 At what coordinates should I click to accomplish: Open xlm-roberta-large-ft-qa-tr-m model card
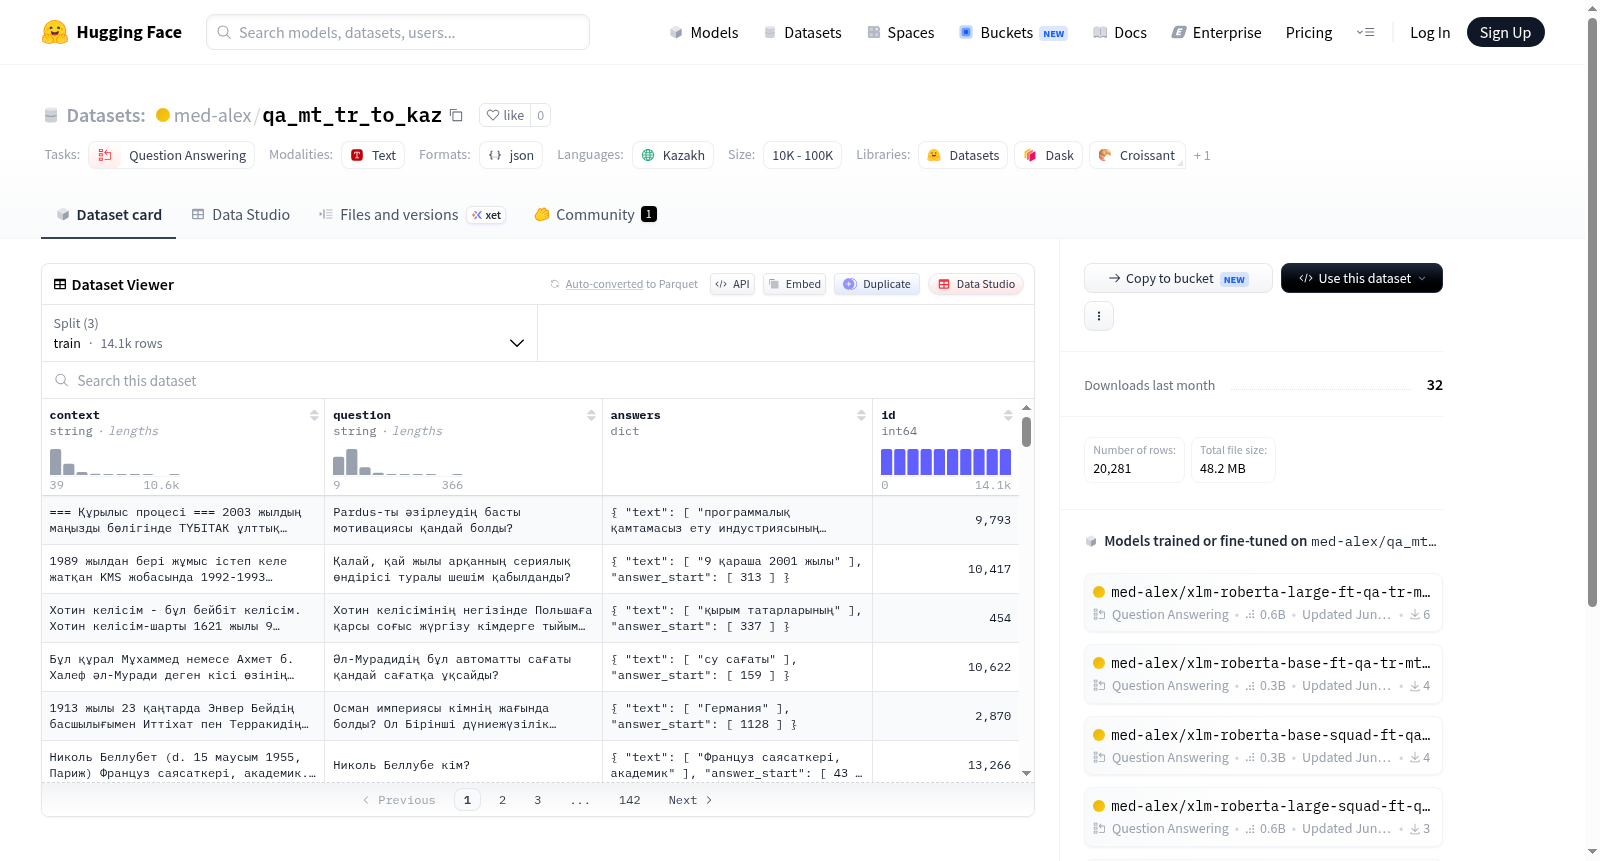[1263, 602]
